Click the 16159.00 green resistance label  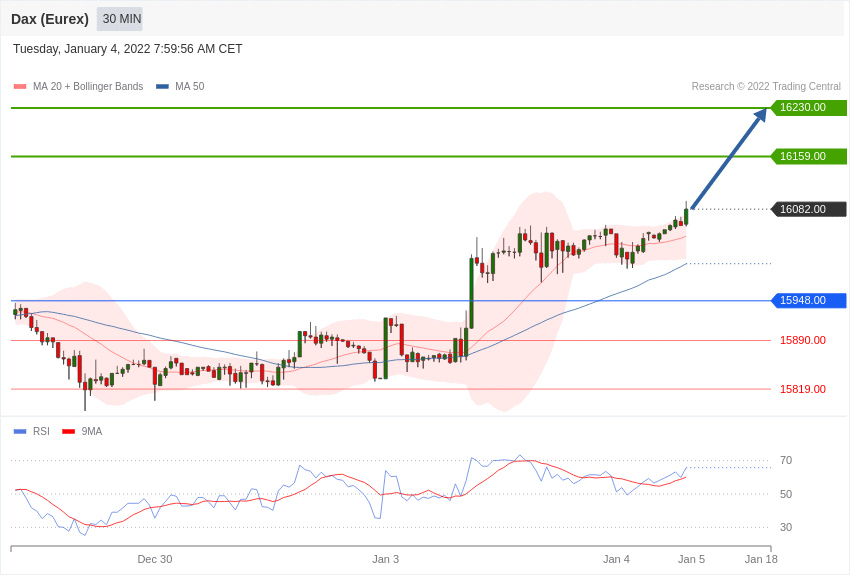coord(808,156)
